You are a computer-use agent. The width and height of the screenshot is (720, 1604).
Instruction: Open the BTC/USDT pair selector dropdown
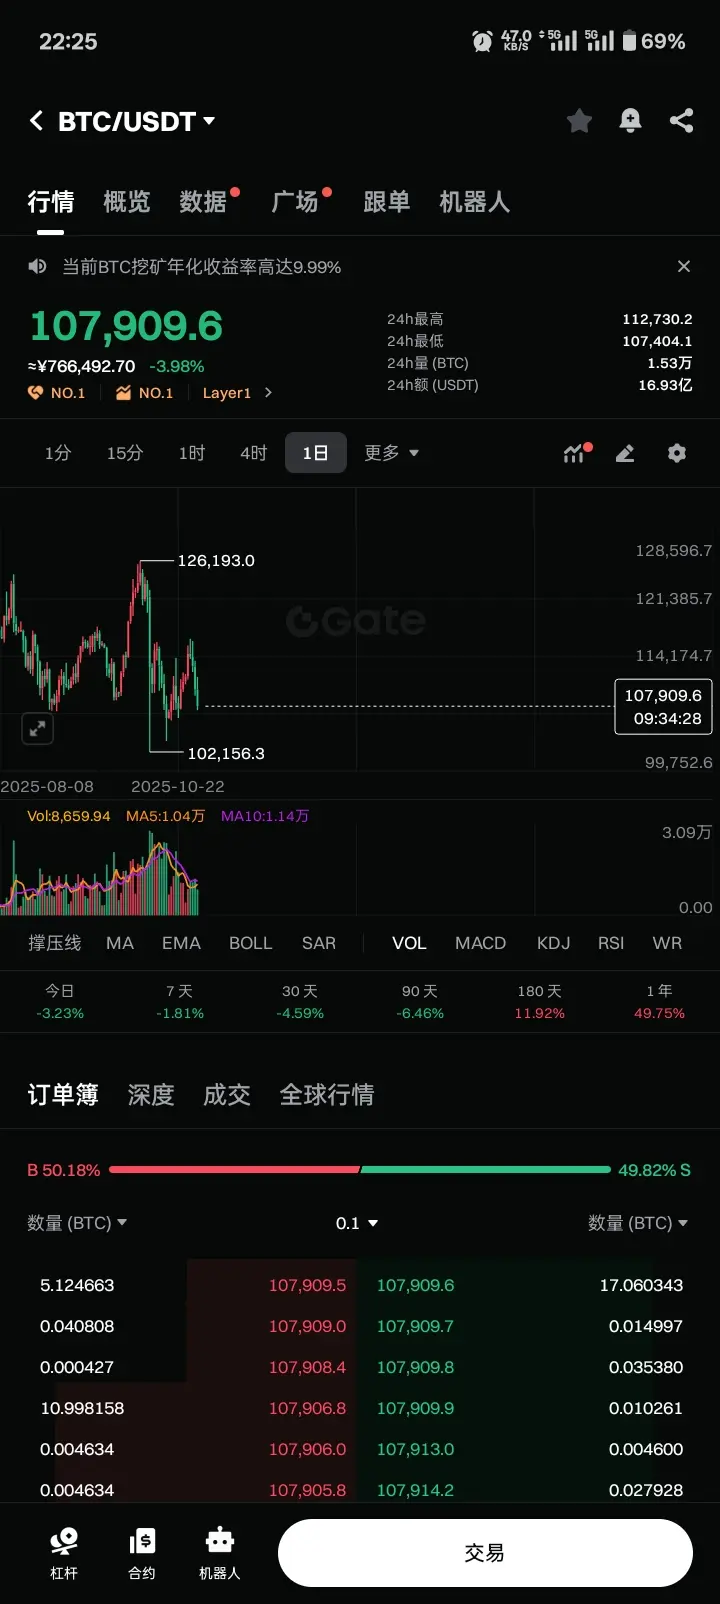pos(137,121)
